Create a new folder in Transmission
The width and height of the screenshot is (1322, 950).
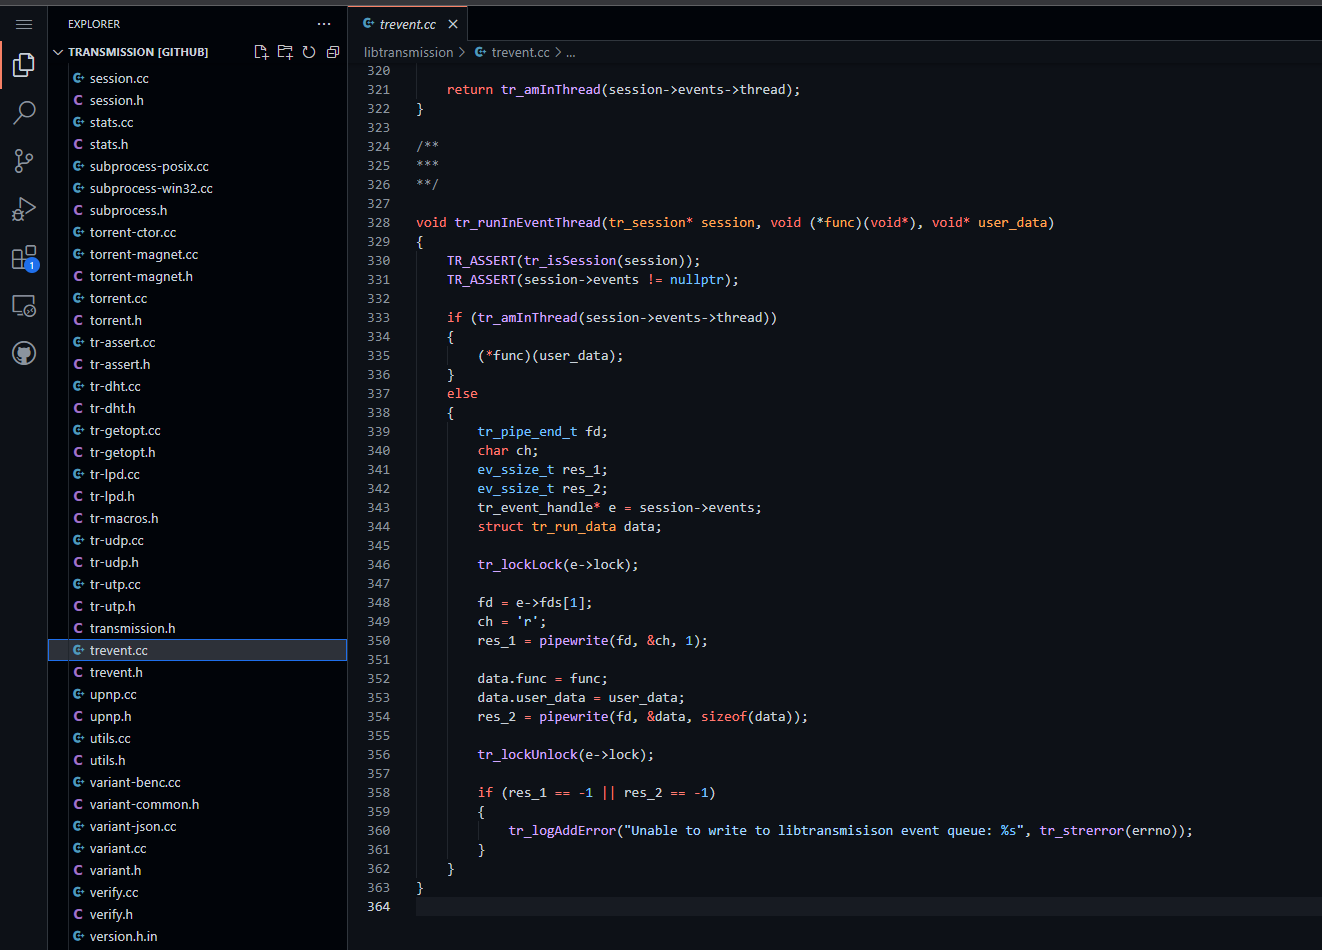285,52
